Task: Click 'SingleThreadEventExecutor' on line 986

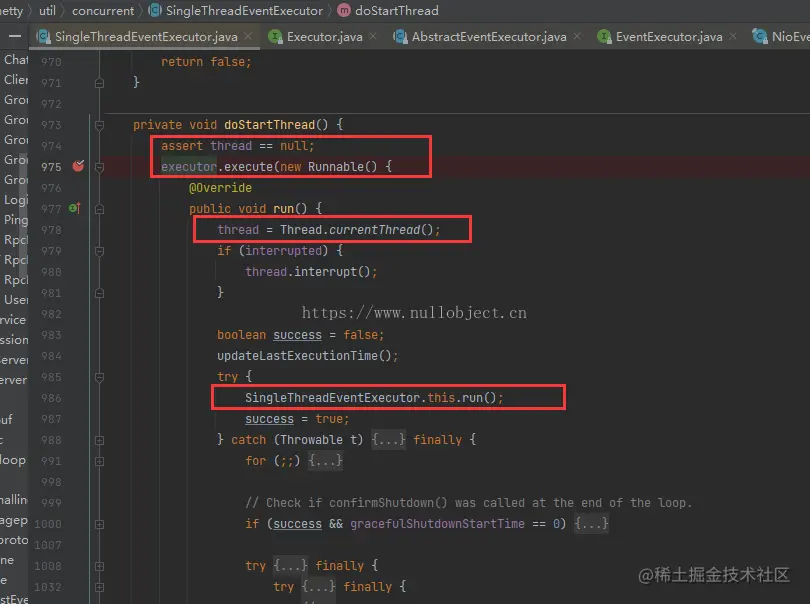Action: click(x=332, y=397)
